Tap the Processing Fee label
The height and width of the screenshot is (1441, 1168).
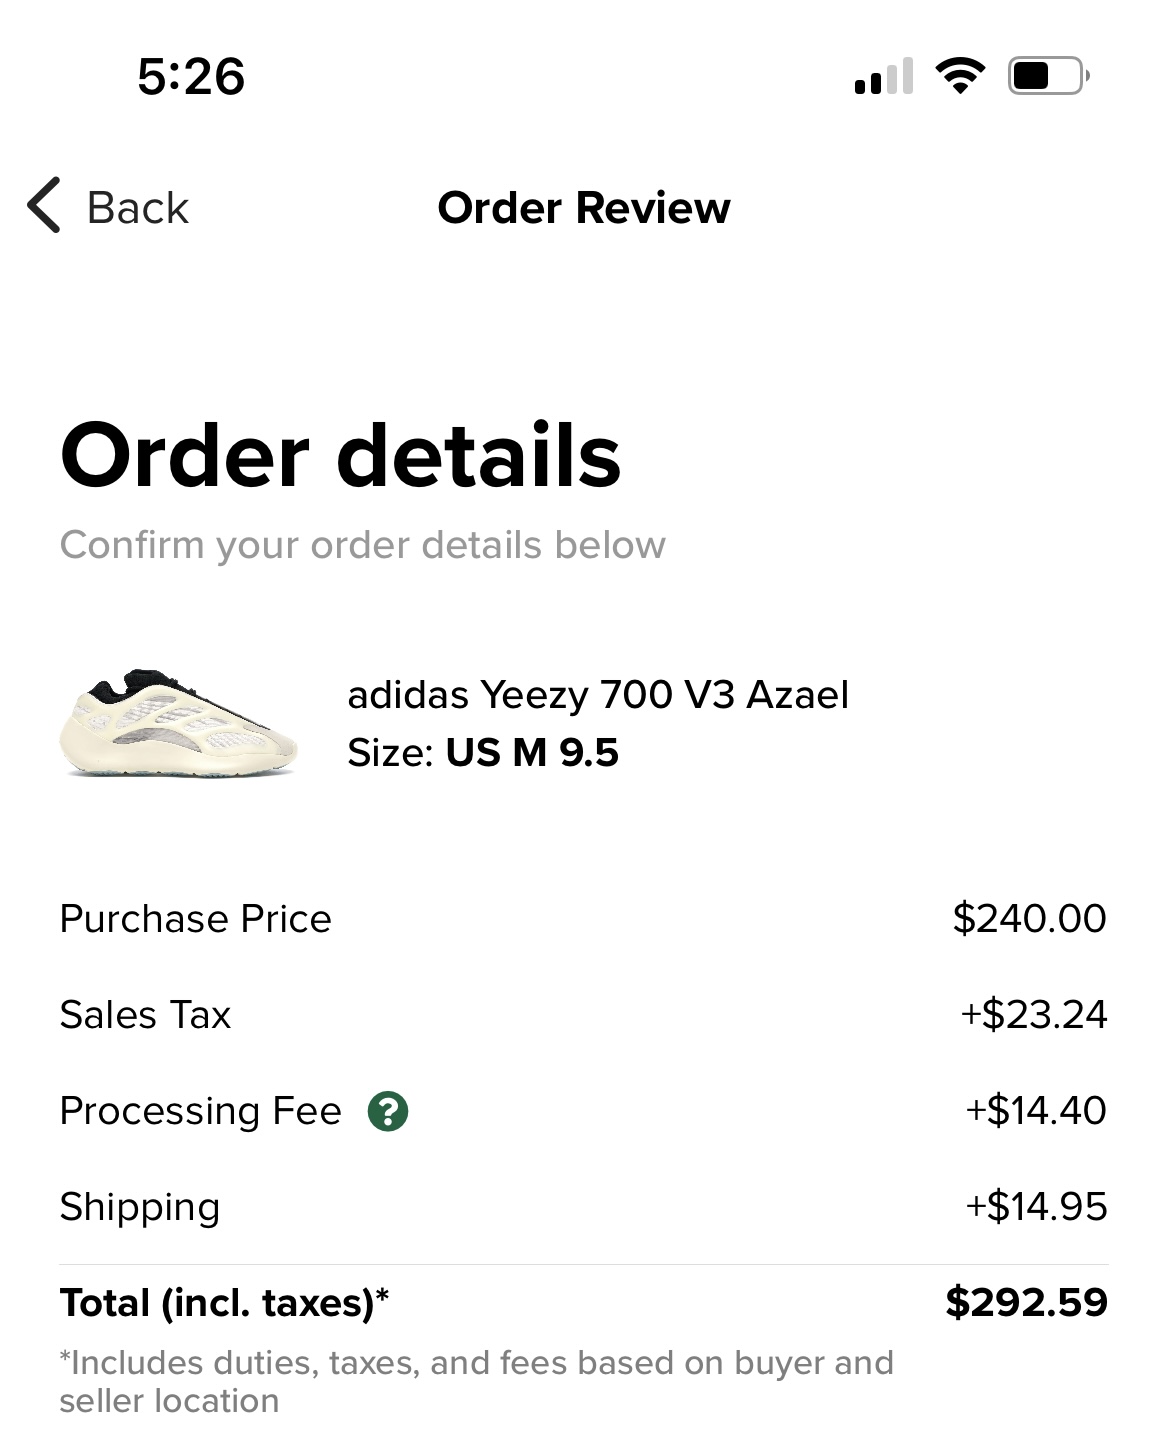200,1111
